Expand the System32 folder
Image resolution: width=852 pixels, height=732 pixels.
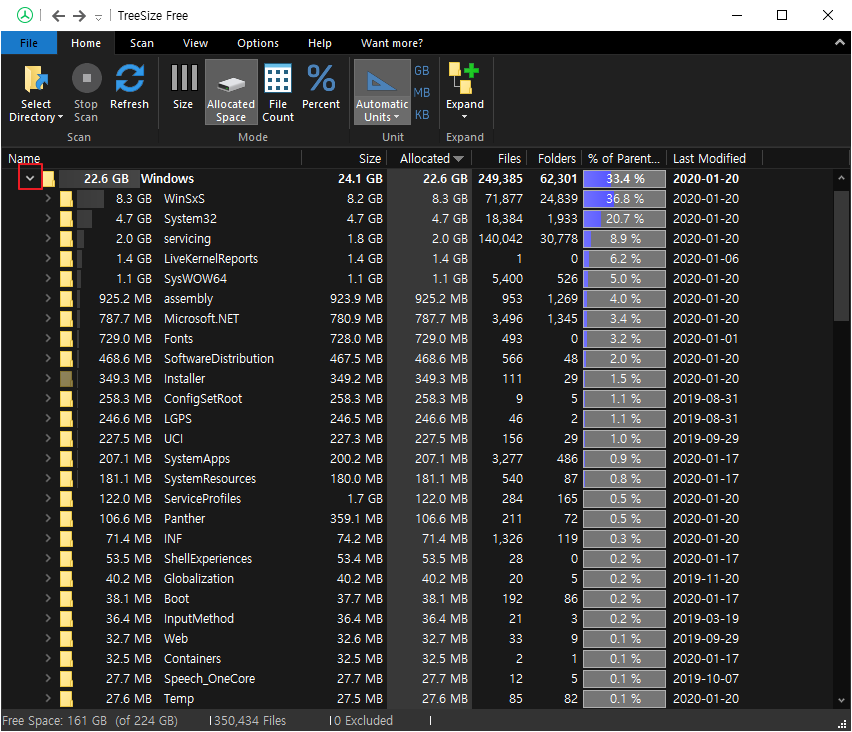48,218
